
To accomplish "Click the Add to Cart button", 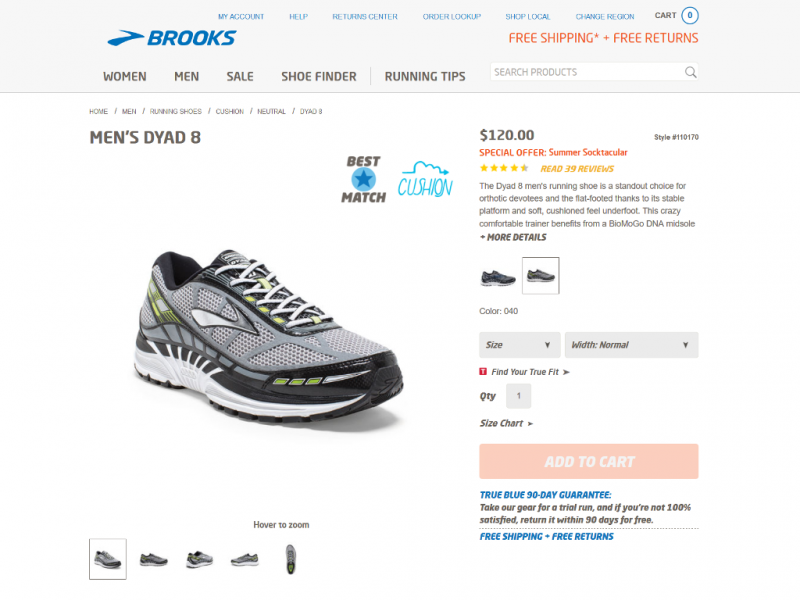I will pos(589,461).
